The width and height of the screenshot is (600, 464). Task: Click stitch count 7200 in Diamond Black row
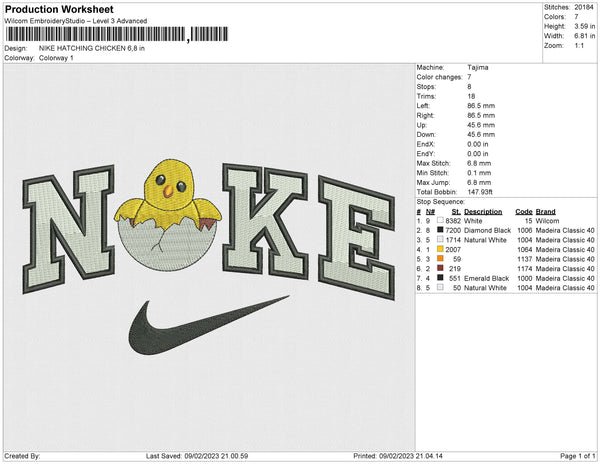453,230
